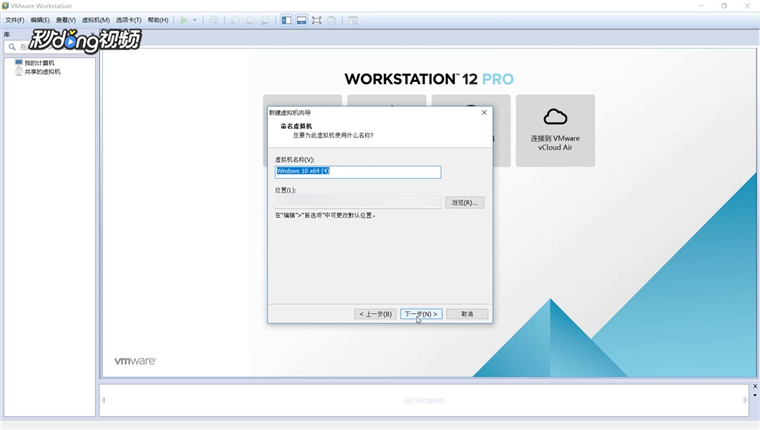This screenshot has width=760, height=430.
Task: Toggle the show library panel icon
Action: pyautogui.click(x=286, y=20)
